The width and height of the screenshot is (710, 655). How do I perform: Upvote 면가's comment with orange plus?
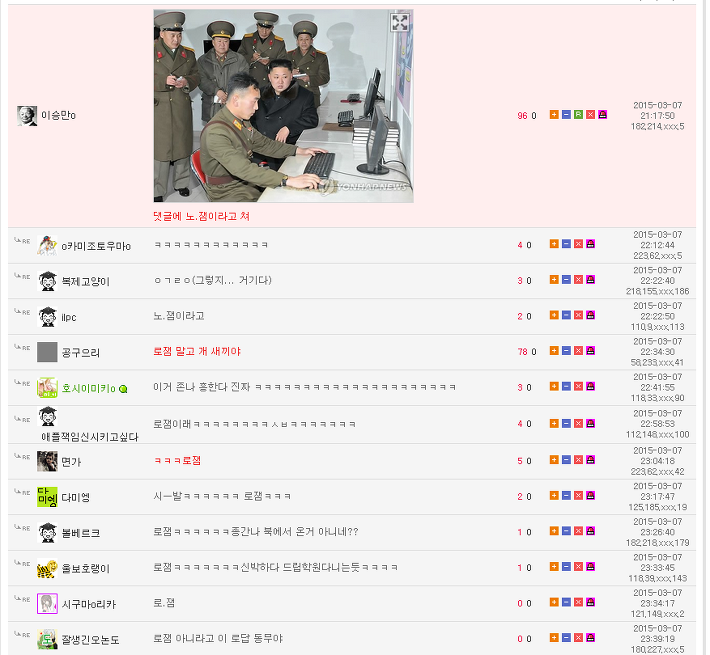coord(554,460)
